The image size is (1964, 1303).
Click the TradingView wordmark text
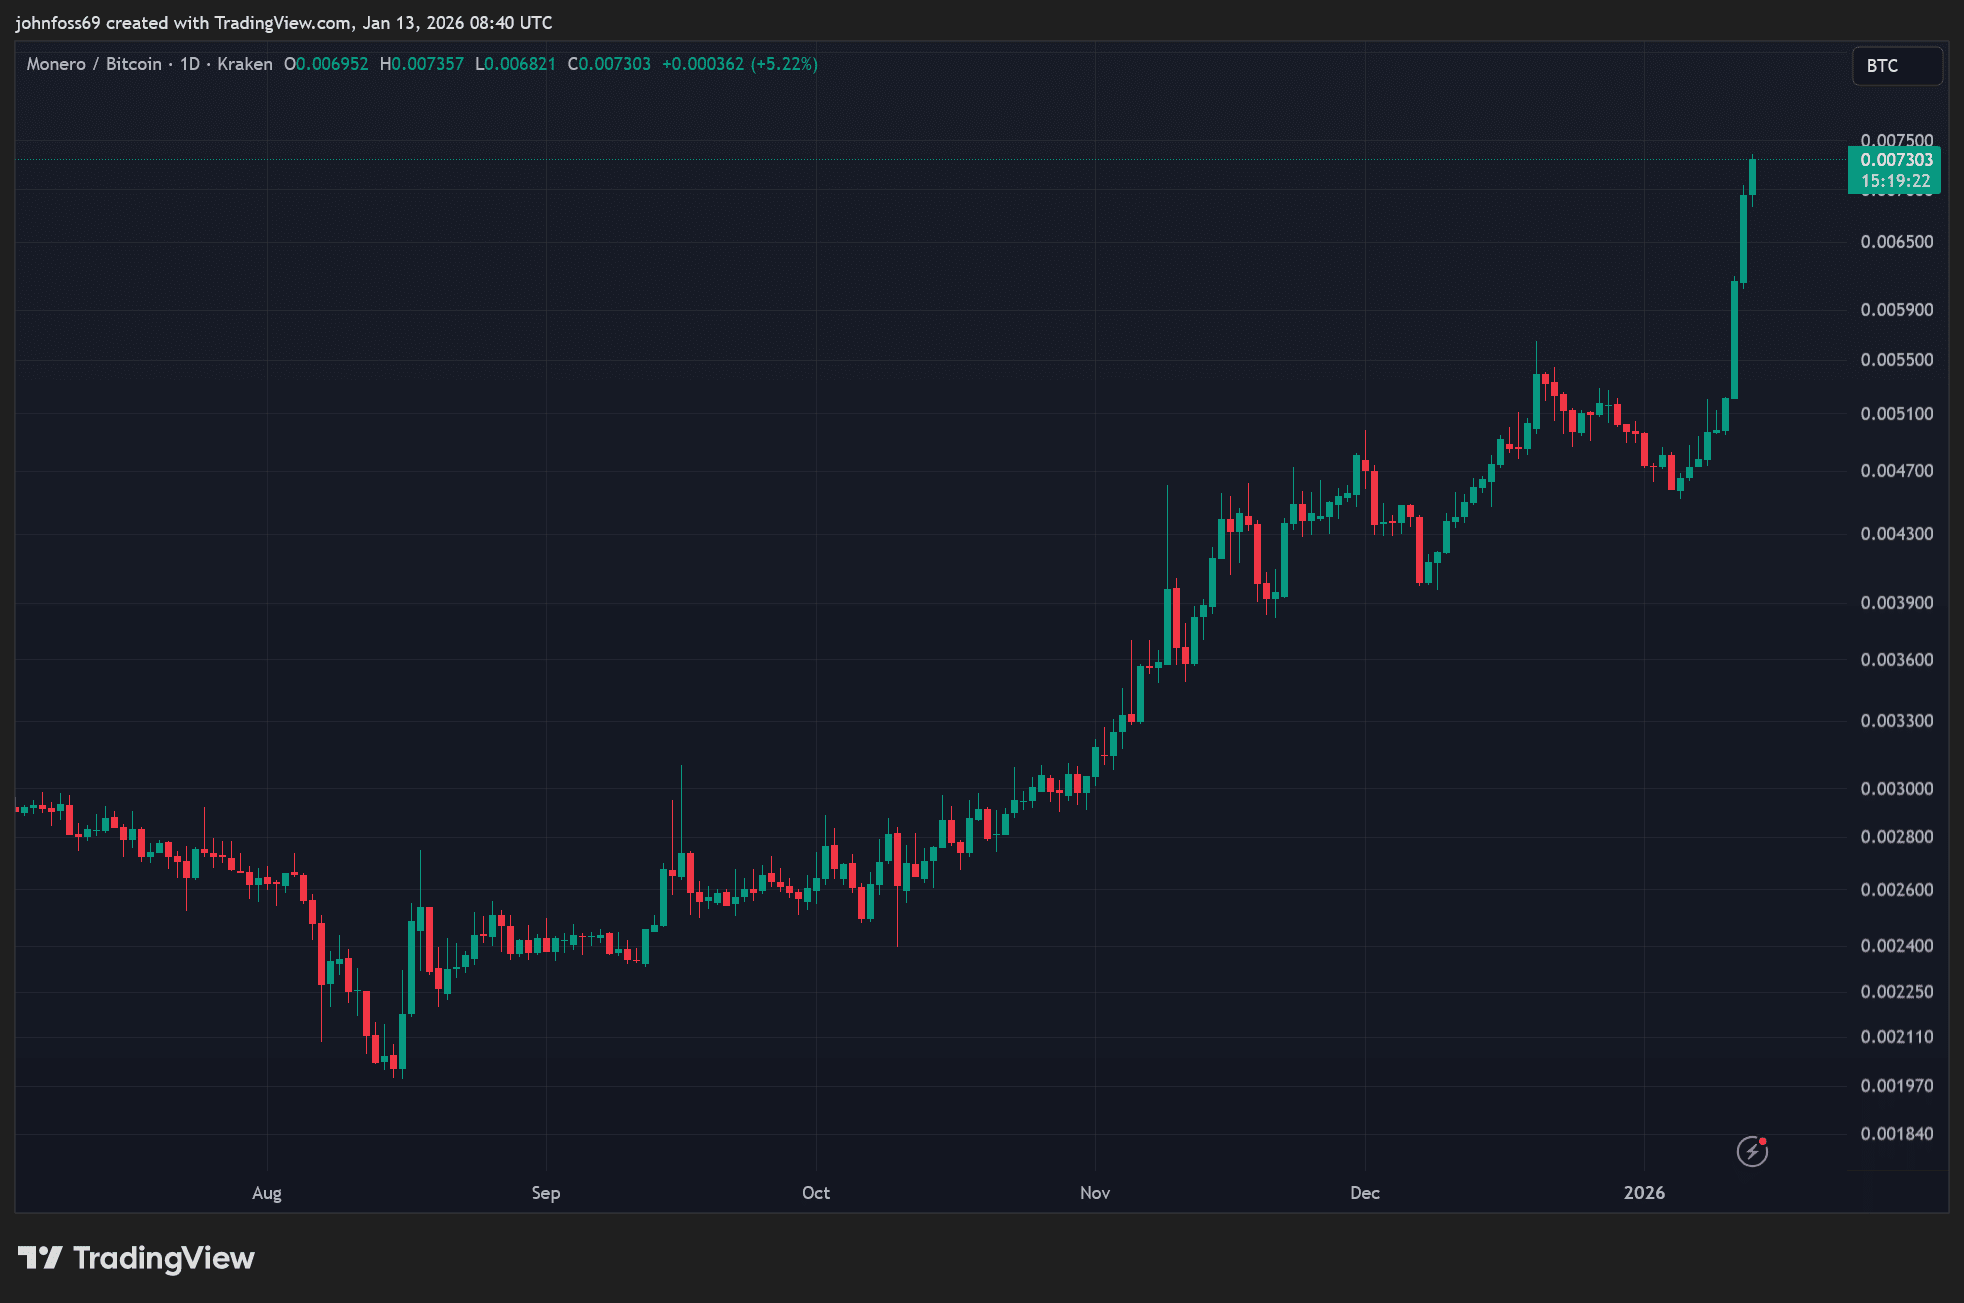click(164, 1258)
